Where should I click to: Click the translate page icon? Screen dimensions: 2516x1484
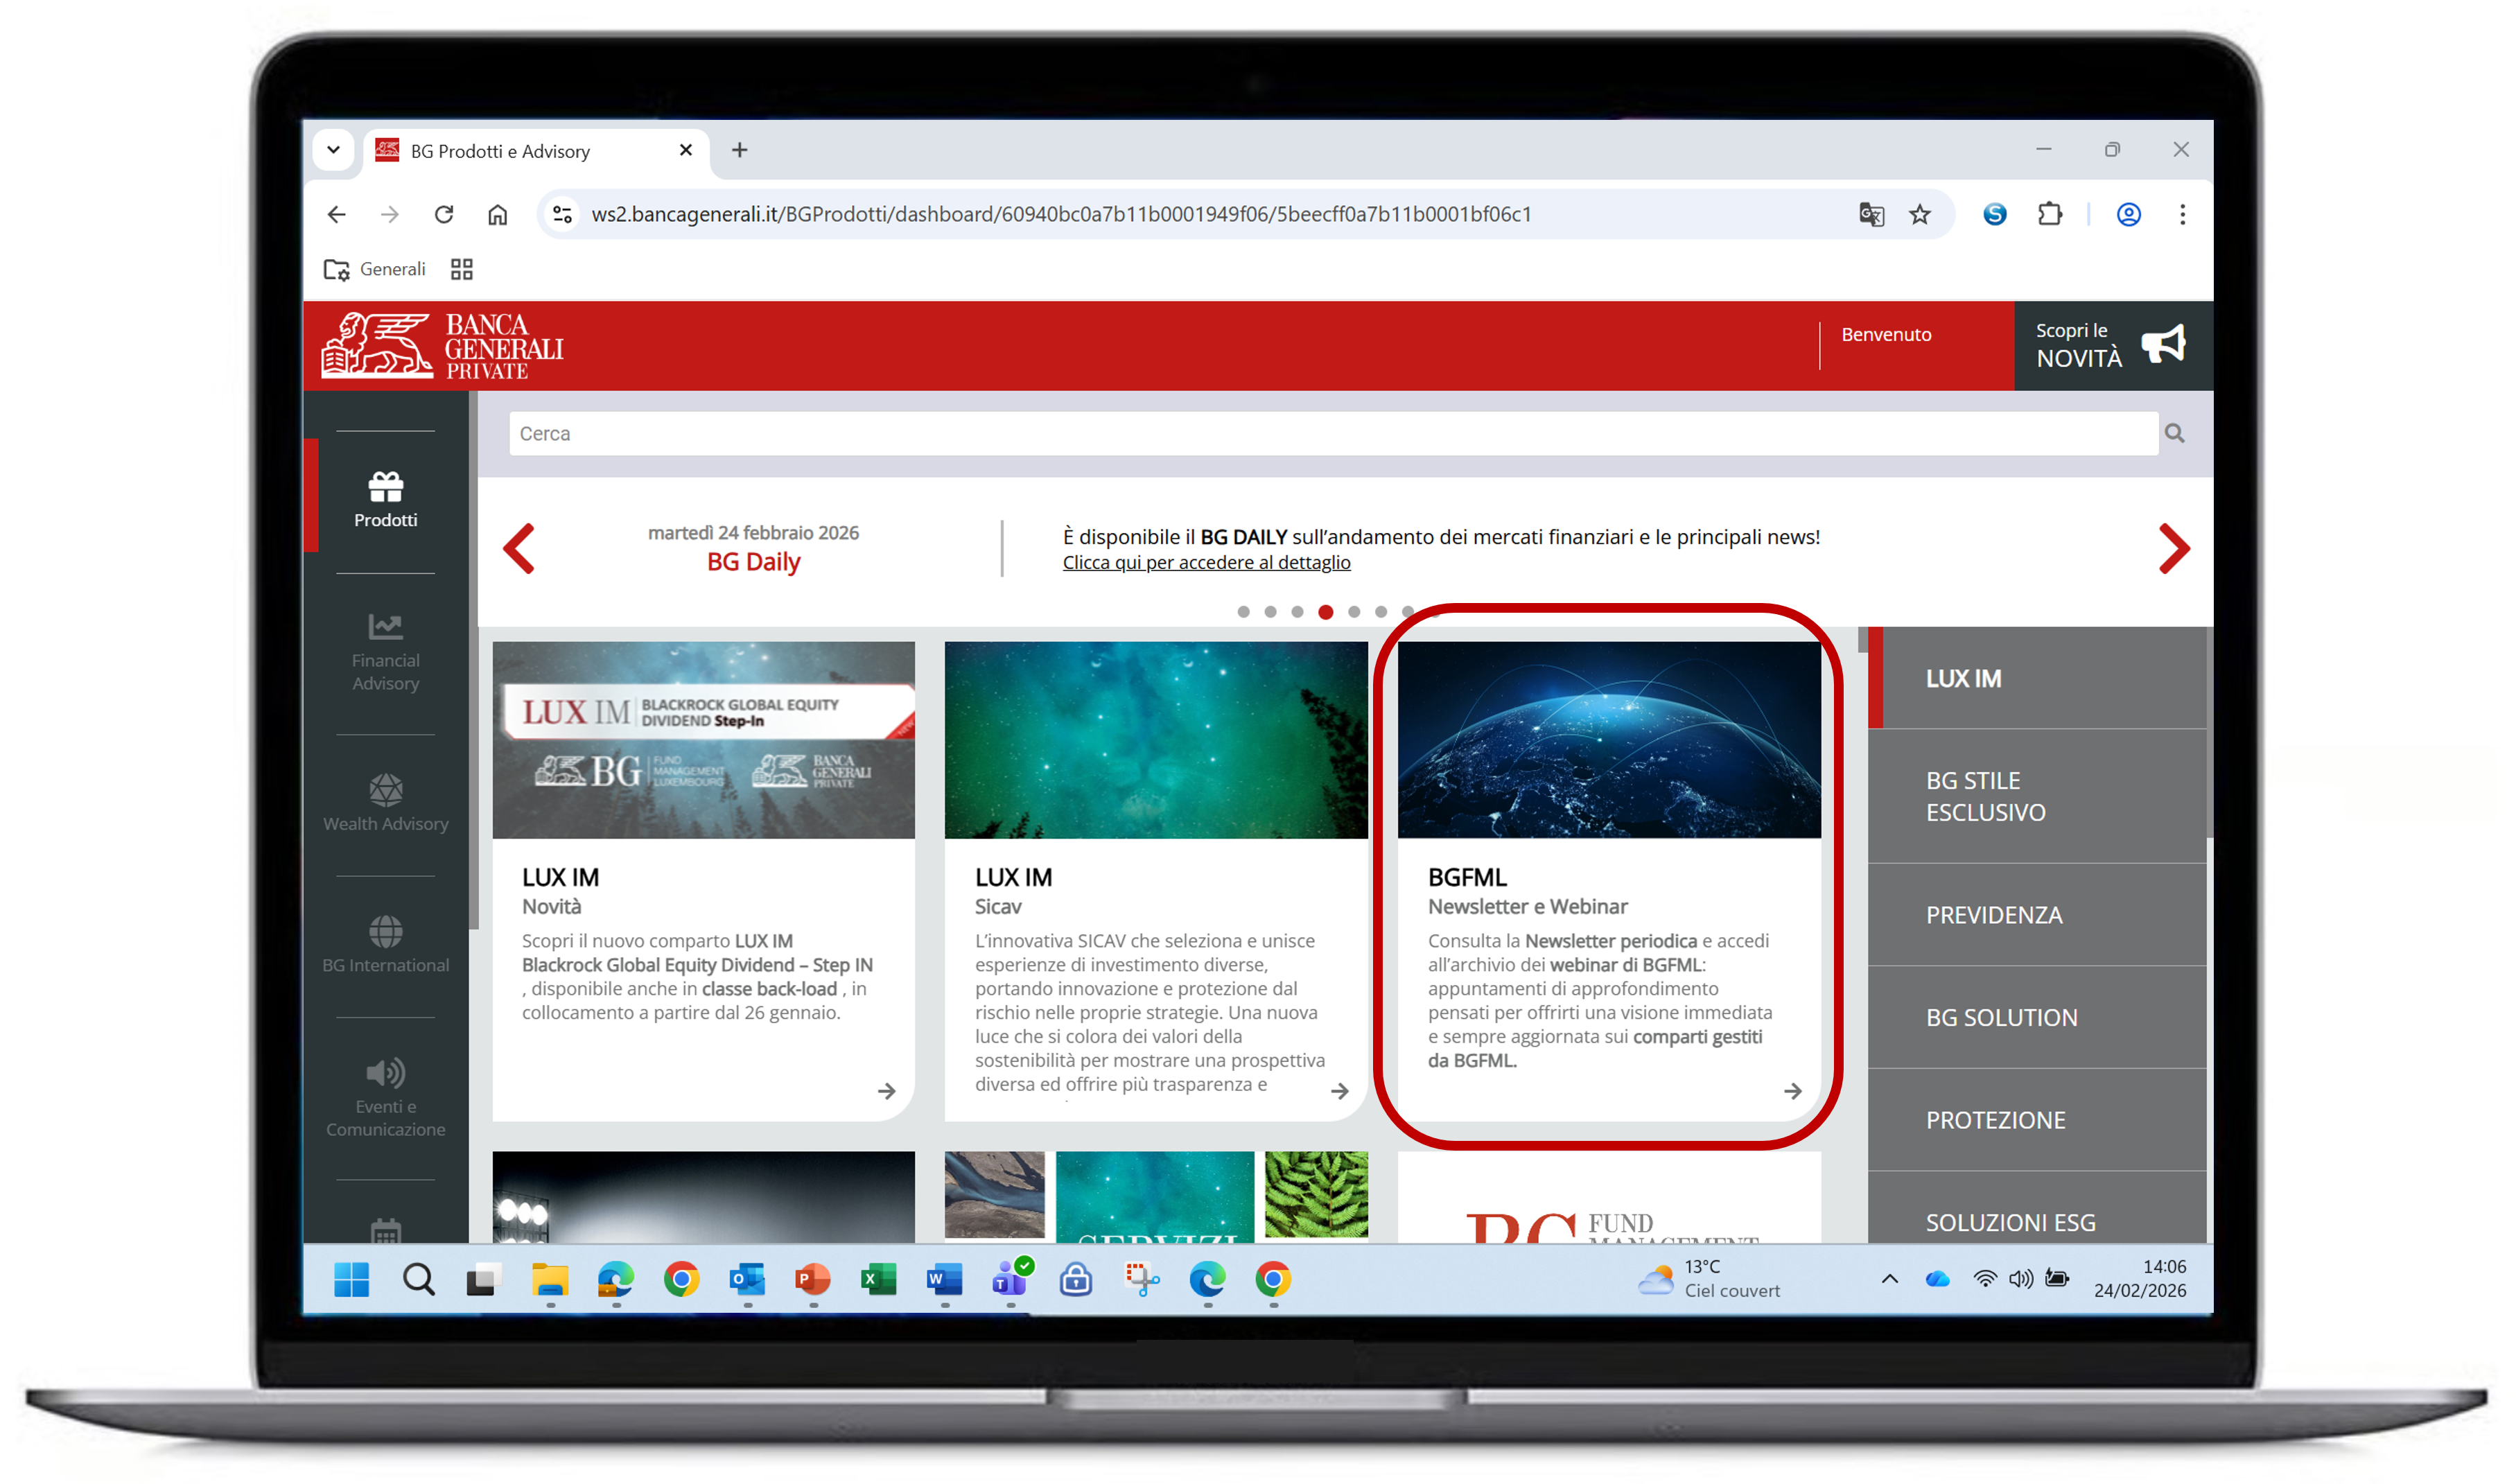click(x=1871, y=214)
